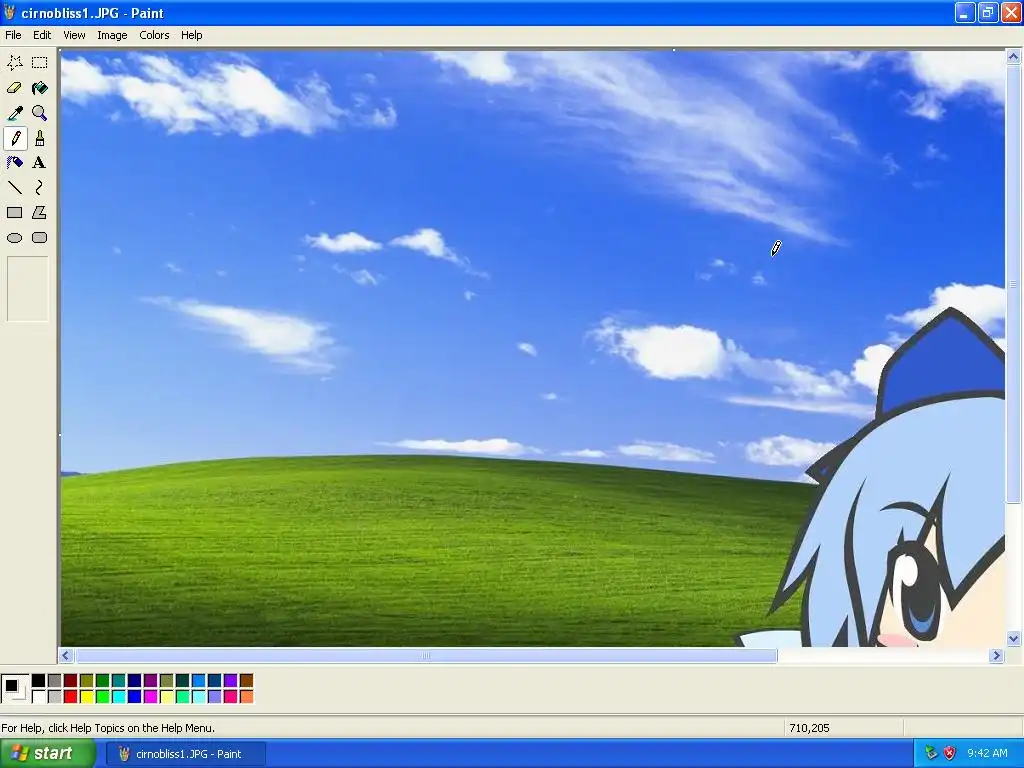Select the Free-Form Select tool
The width and height of the screenshot is (1024, 768).
click(15, 63)
